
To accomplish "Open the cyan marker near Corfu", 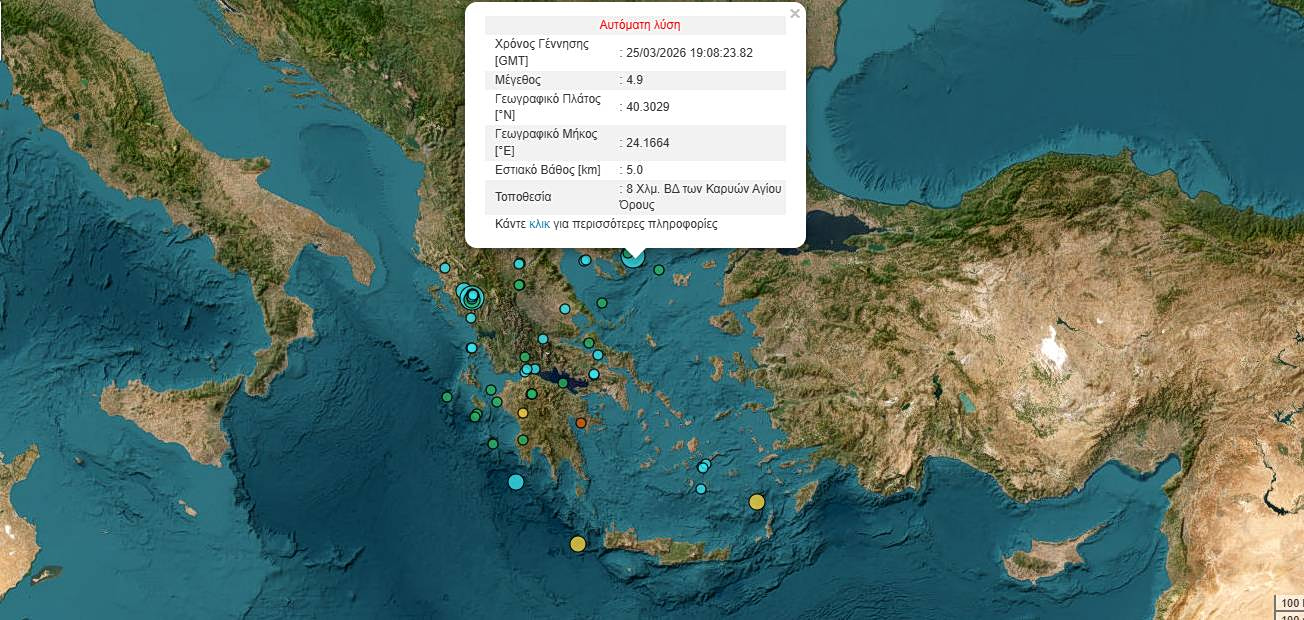I will point(445,268).
